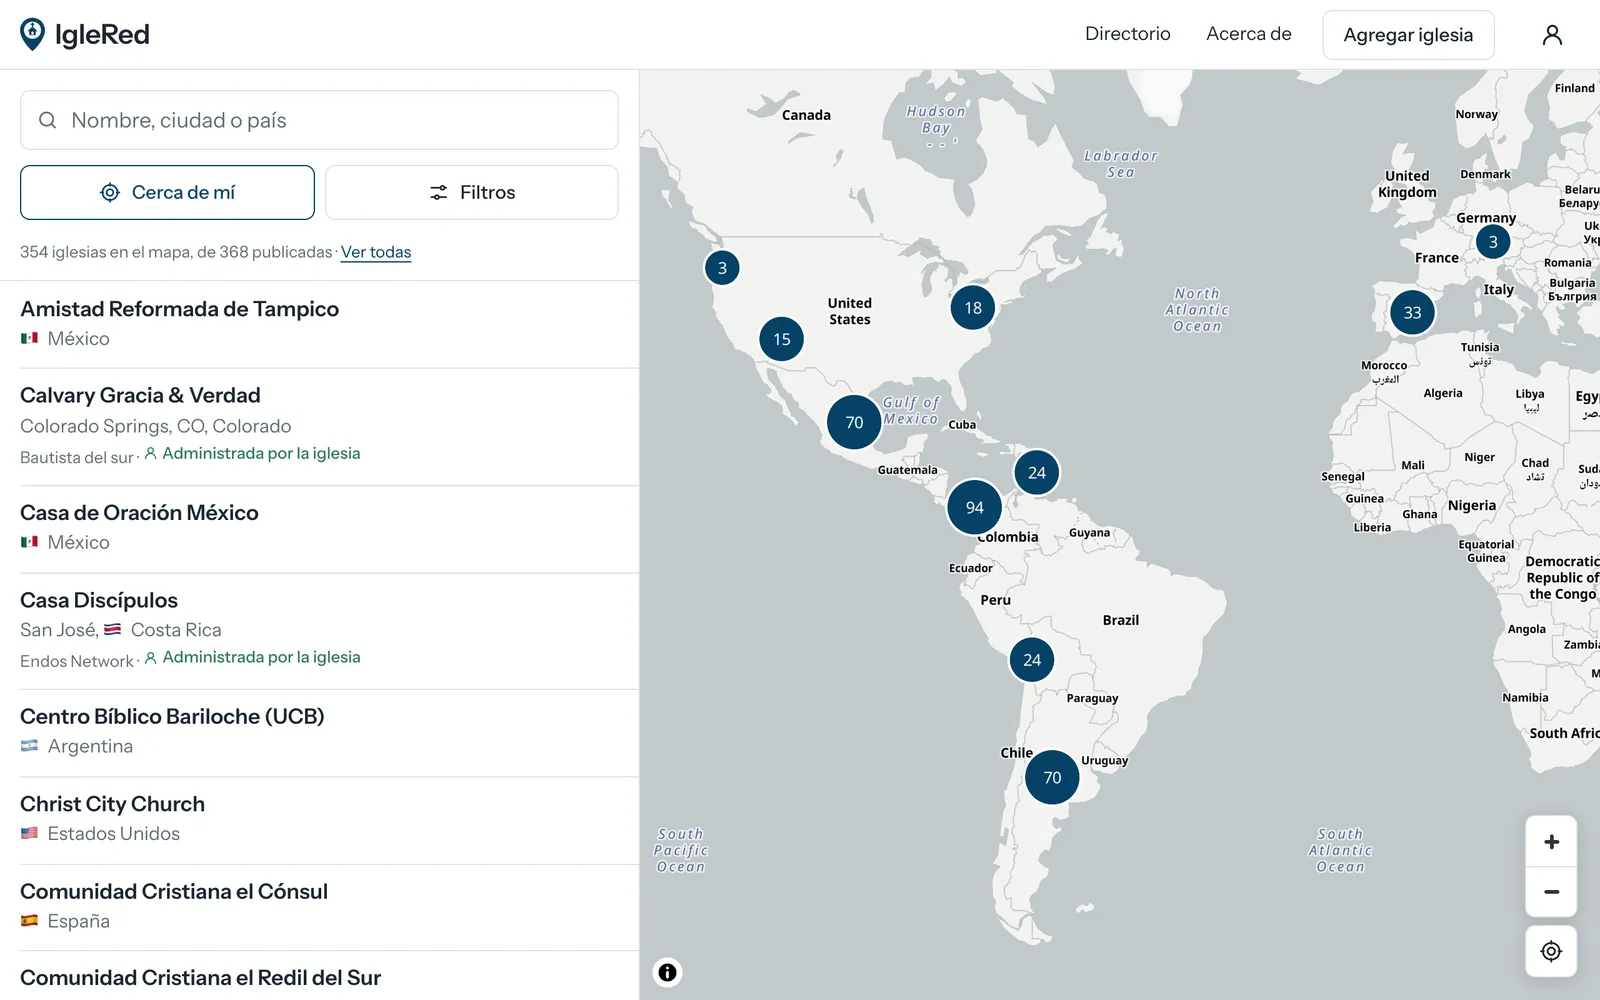Viewport: 1600px width, 1000px height.
Task: Click the cluster marker 33 over Spain
Action: coord(1412,313)
